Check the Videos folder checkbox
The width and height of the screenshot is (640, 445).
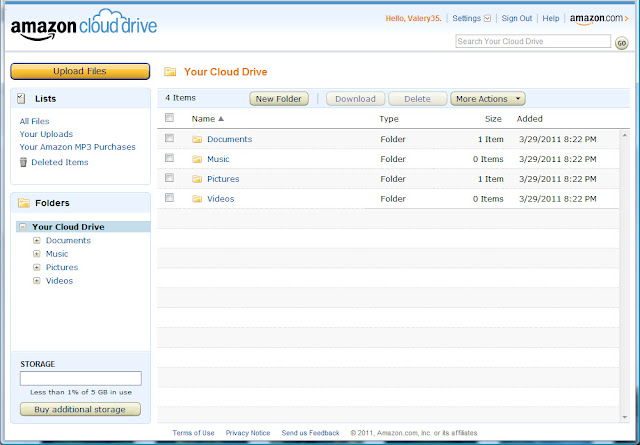click(169, 198)
